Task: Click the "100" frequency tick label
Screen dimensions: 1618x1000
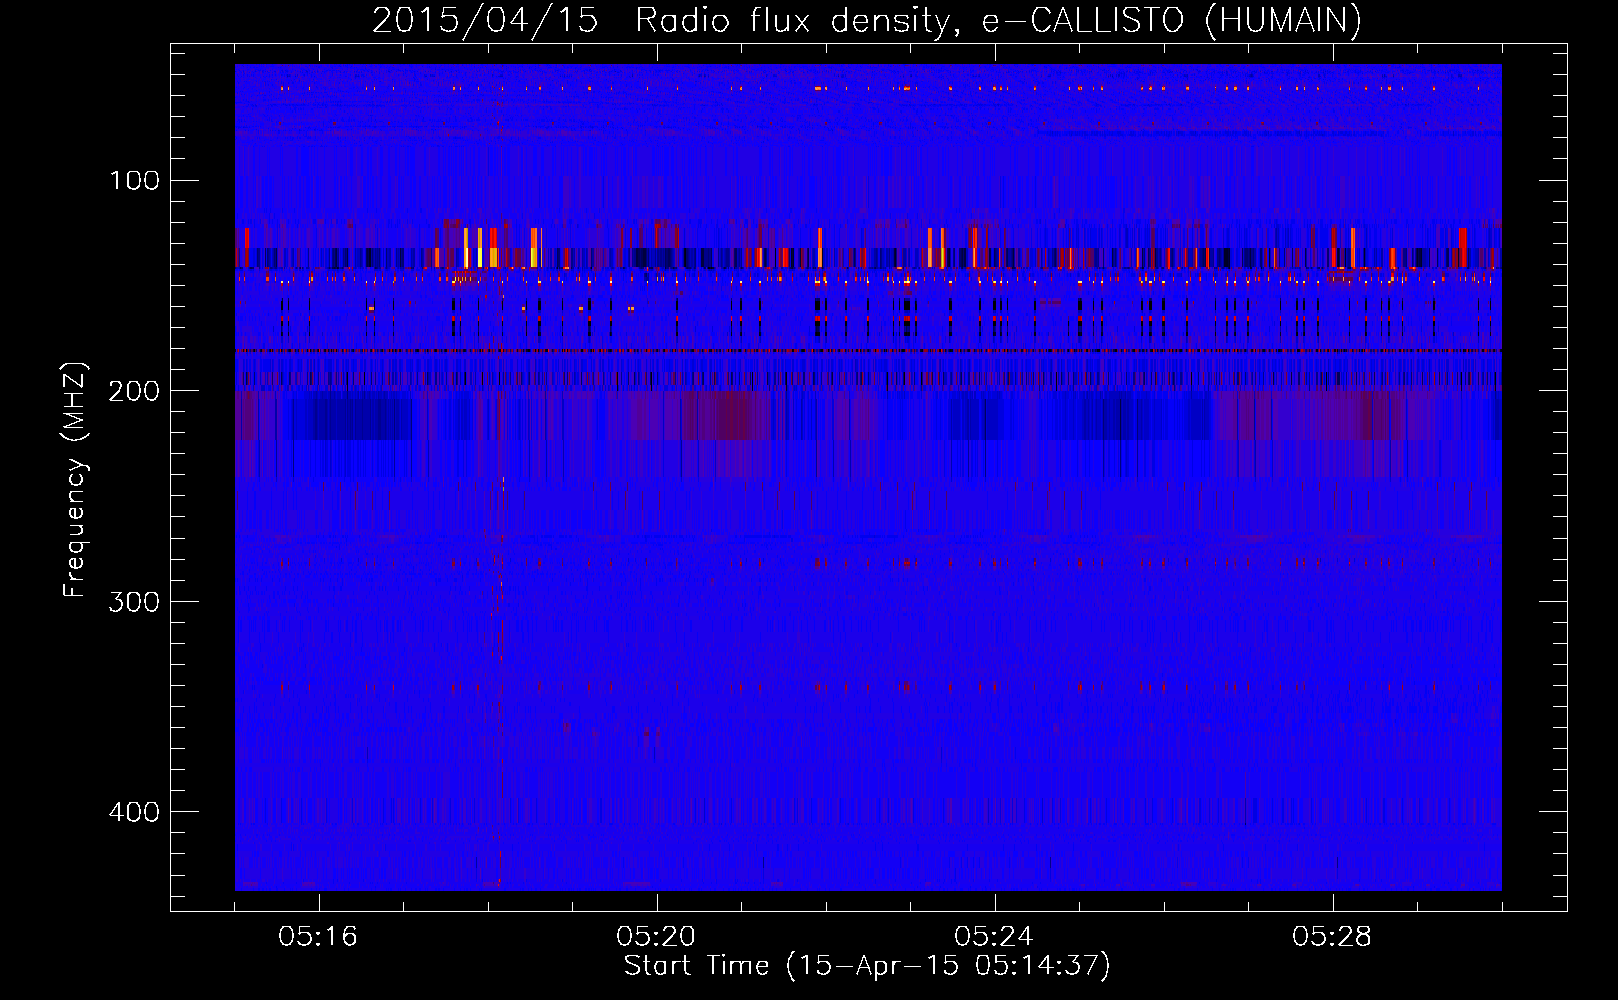Action: (135, 180)
